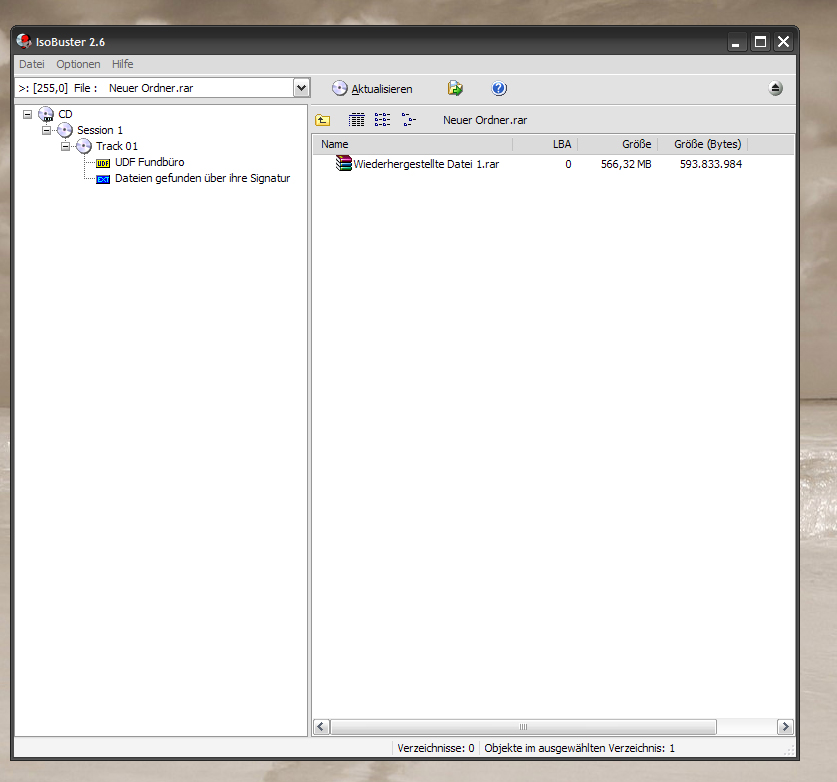The width and height of the screenshot is (837, 782).
Task: Switch to details list view icon
Action: pos(357,120)
